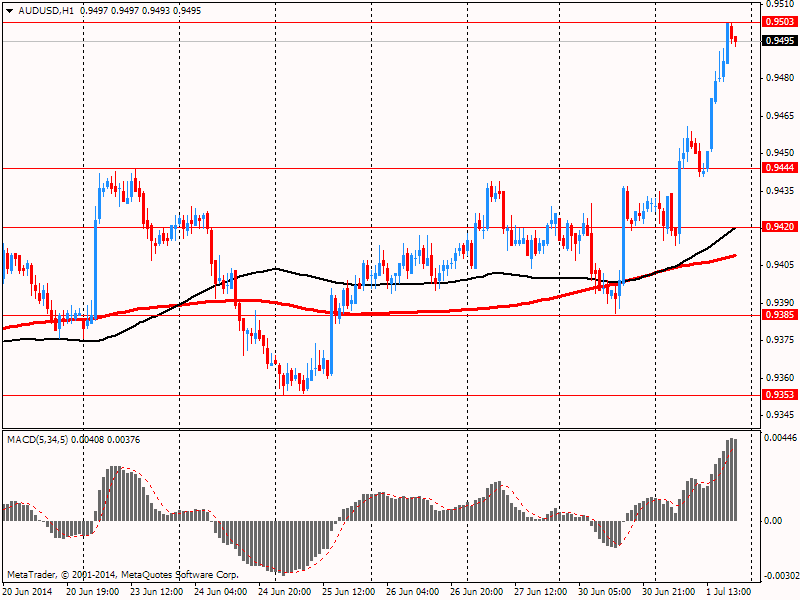Click the 20 Jun 2014 time label
Viewport: 800px width, 600px height.
tap(28, 592)
